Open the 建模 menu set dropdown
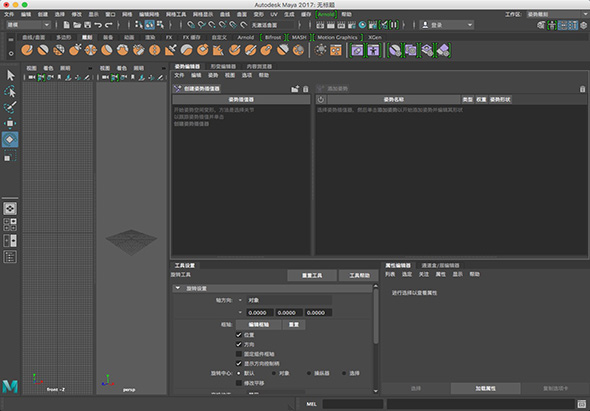This screenshot has width=590, height=411. click(x=28, y=25)
